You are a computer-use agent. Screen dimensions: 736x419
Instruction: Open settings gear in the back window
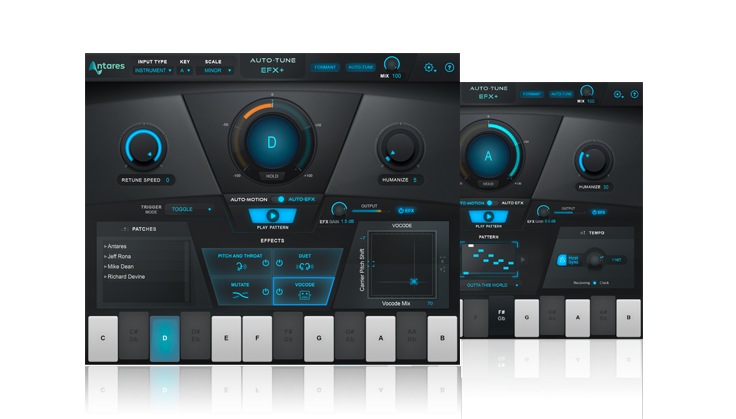[x=618, y=94]
